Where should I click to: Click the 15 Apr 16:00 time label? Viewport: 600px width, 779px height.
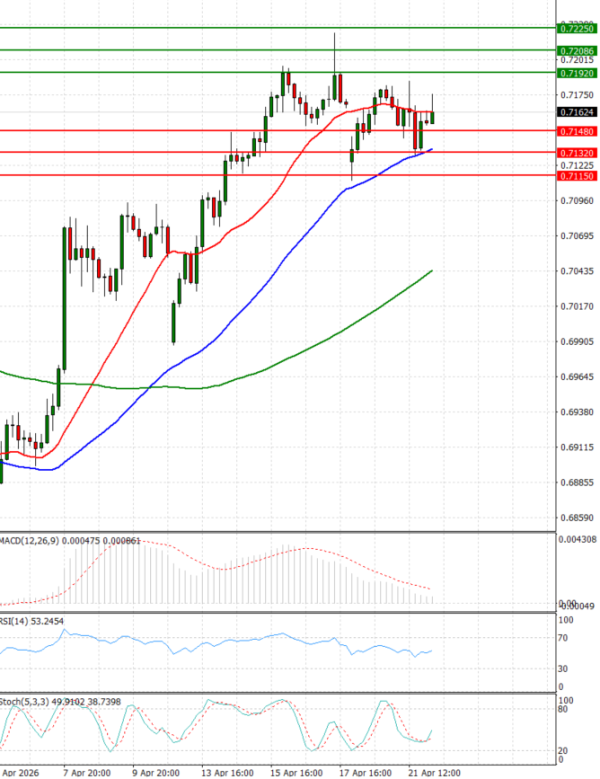tap(295, 772)
